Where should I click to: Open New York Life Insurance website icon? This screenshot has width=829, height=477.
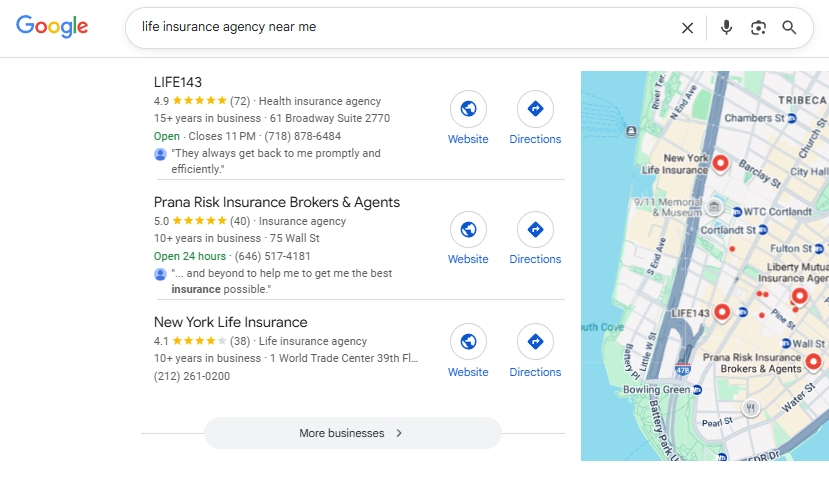(x=468, y=342)
